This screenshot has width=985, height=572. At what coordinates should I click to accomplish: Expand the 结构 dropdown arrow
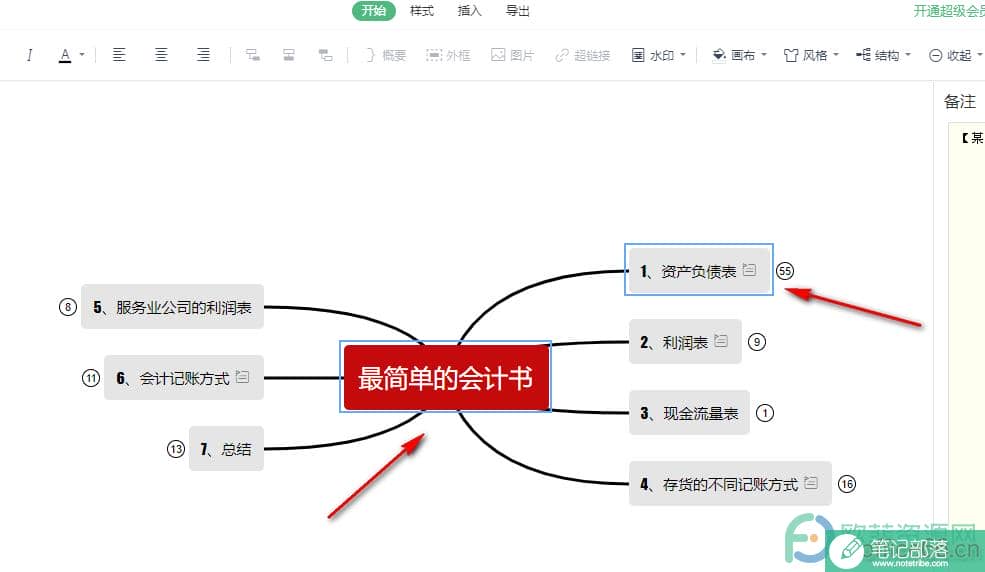click(908, 55)
